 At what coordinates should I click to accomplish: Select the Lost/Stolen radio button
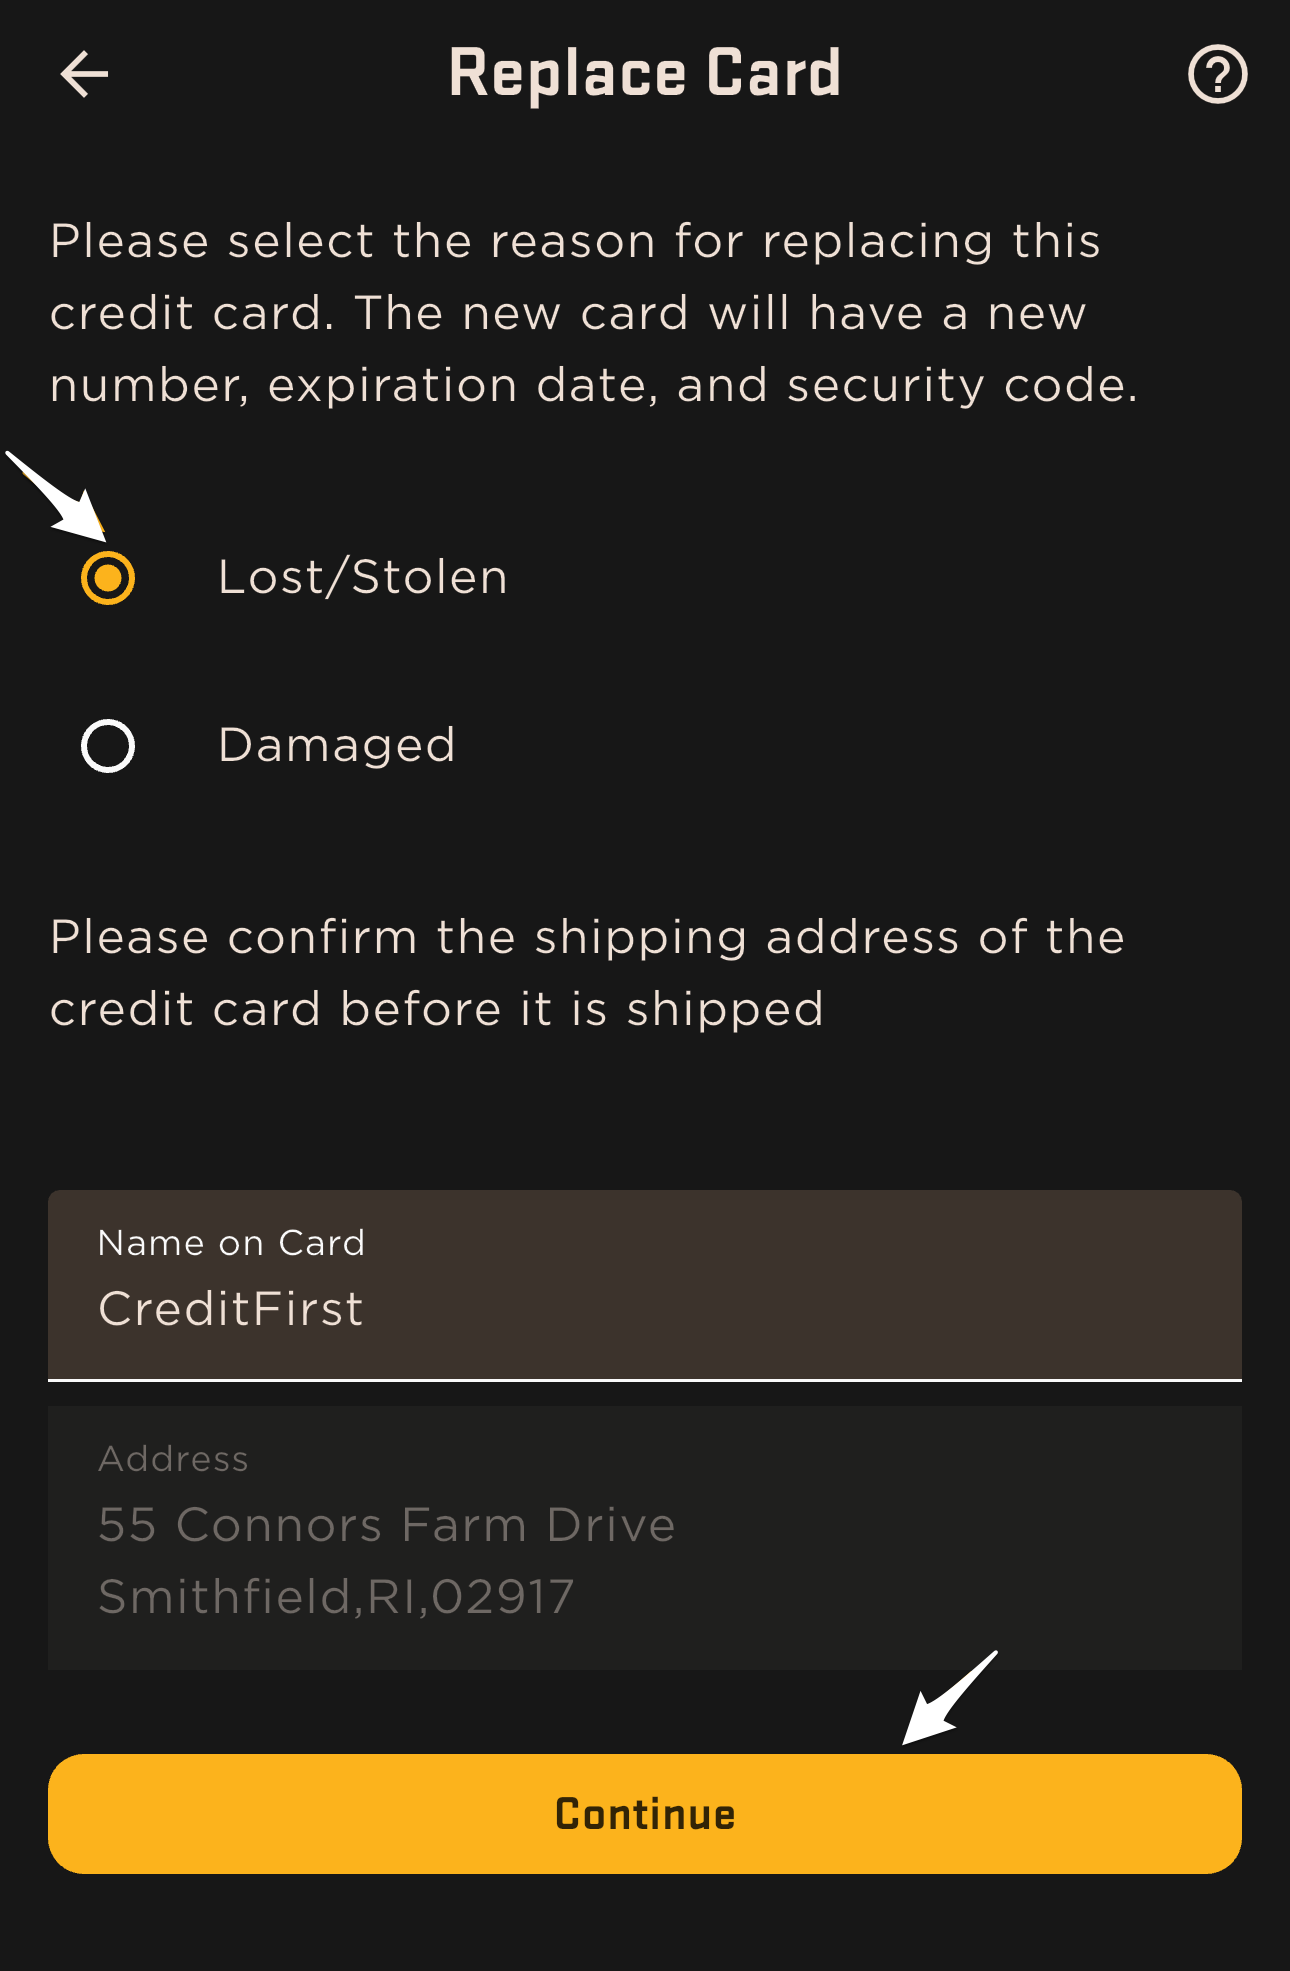[x=108, y=578]
